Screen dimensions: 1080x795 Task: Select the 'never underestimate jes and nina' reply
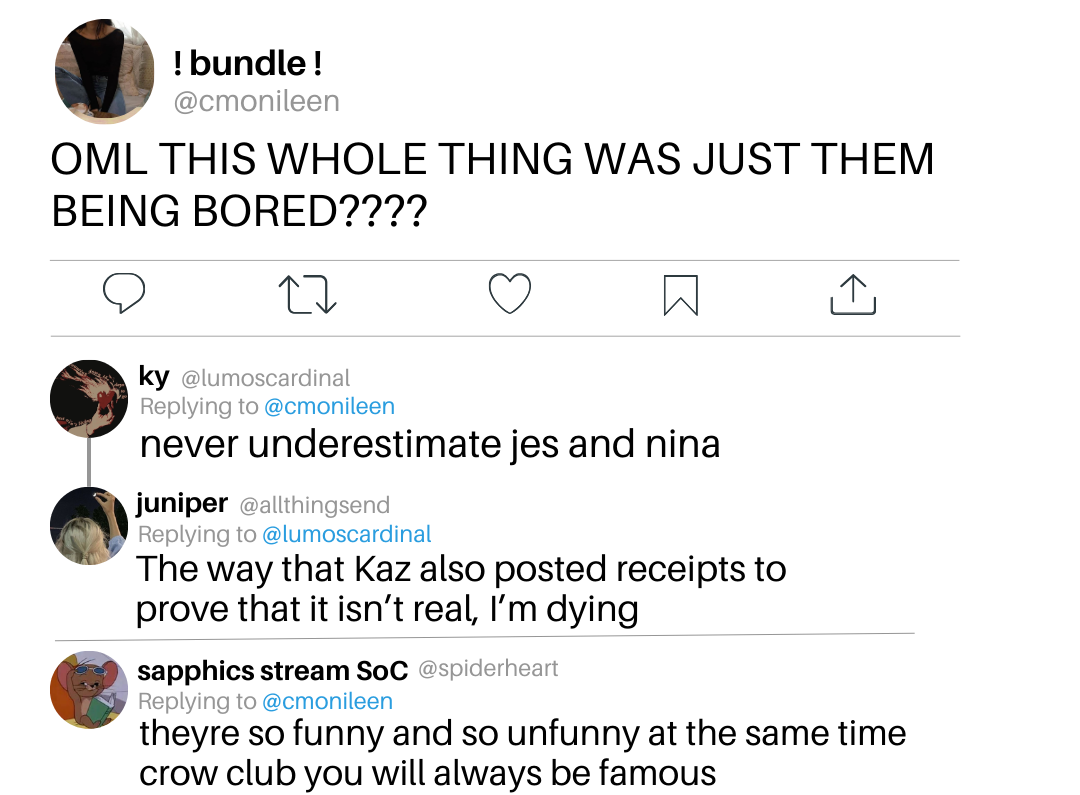(430, 444)
